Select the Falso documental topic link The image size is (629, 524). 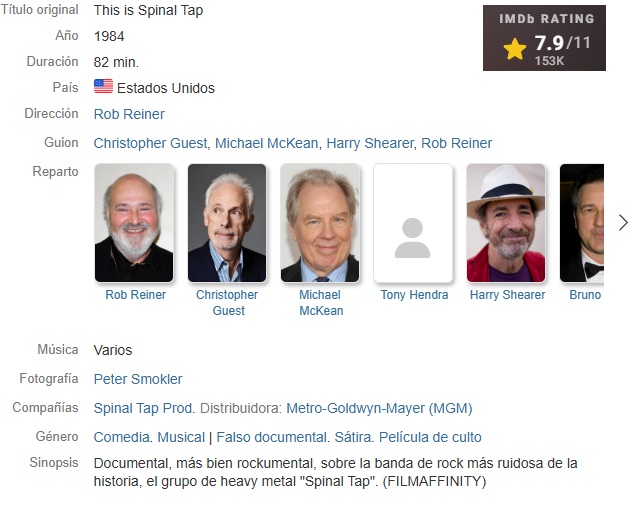tap(272, 437)
